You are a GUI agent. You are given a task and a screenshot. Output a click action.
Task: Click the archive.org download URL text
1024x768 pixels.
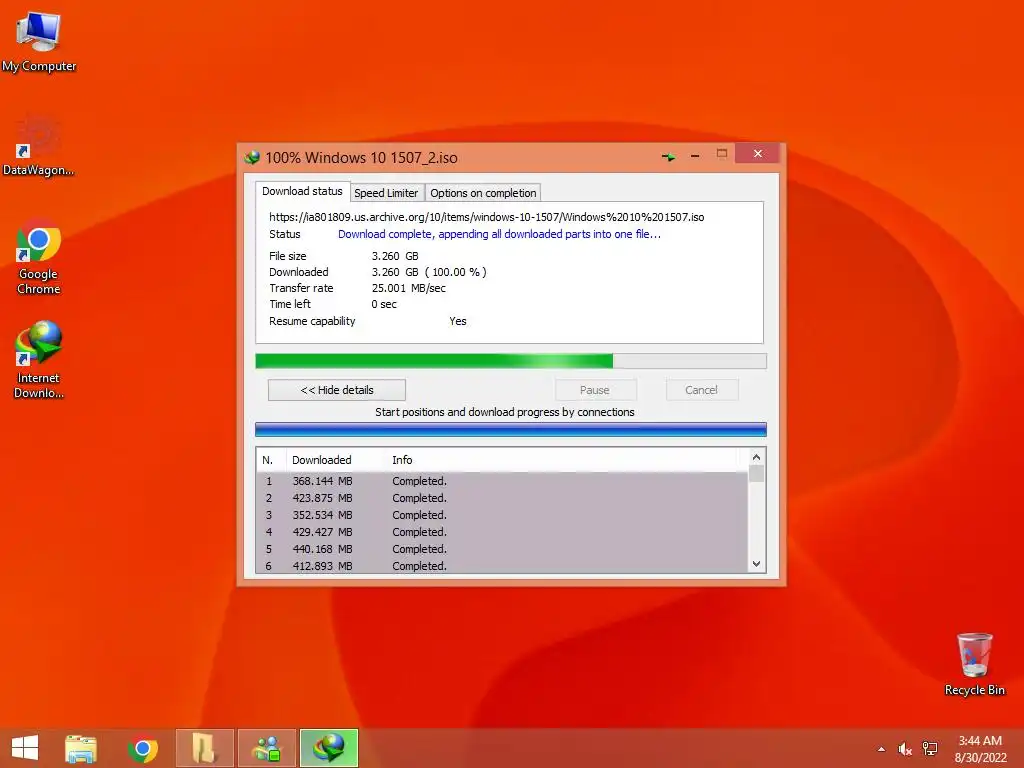click(x=487, y=217)
